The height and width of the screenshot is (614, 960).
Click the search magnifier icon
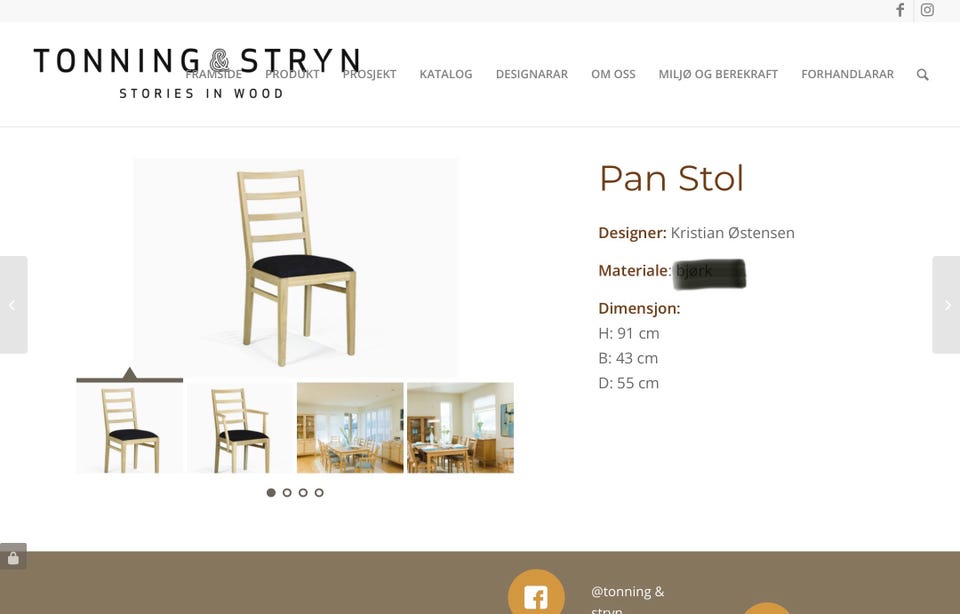coord(923,75)
